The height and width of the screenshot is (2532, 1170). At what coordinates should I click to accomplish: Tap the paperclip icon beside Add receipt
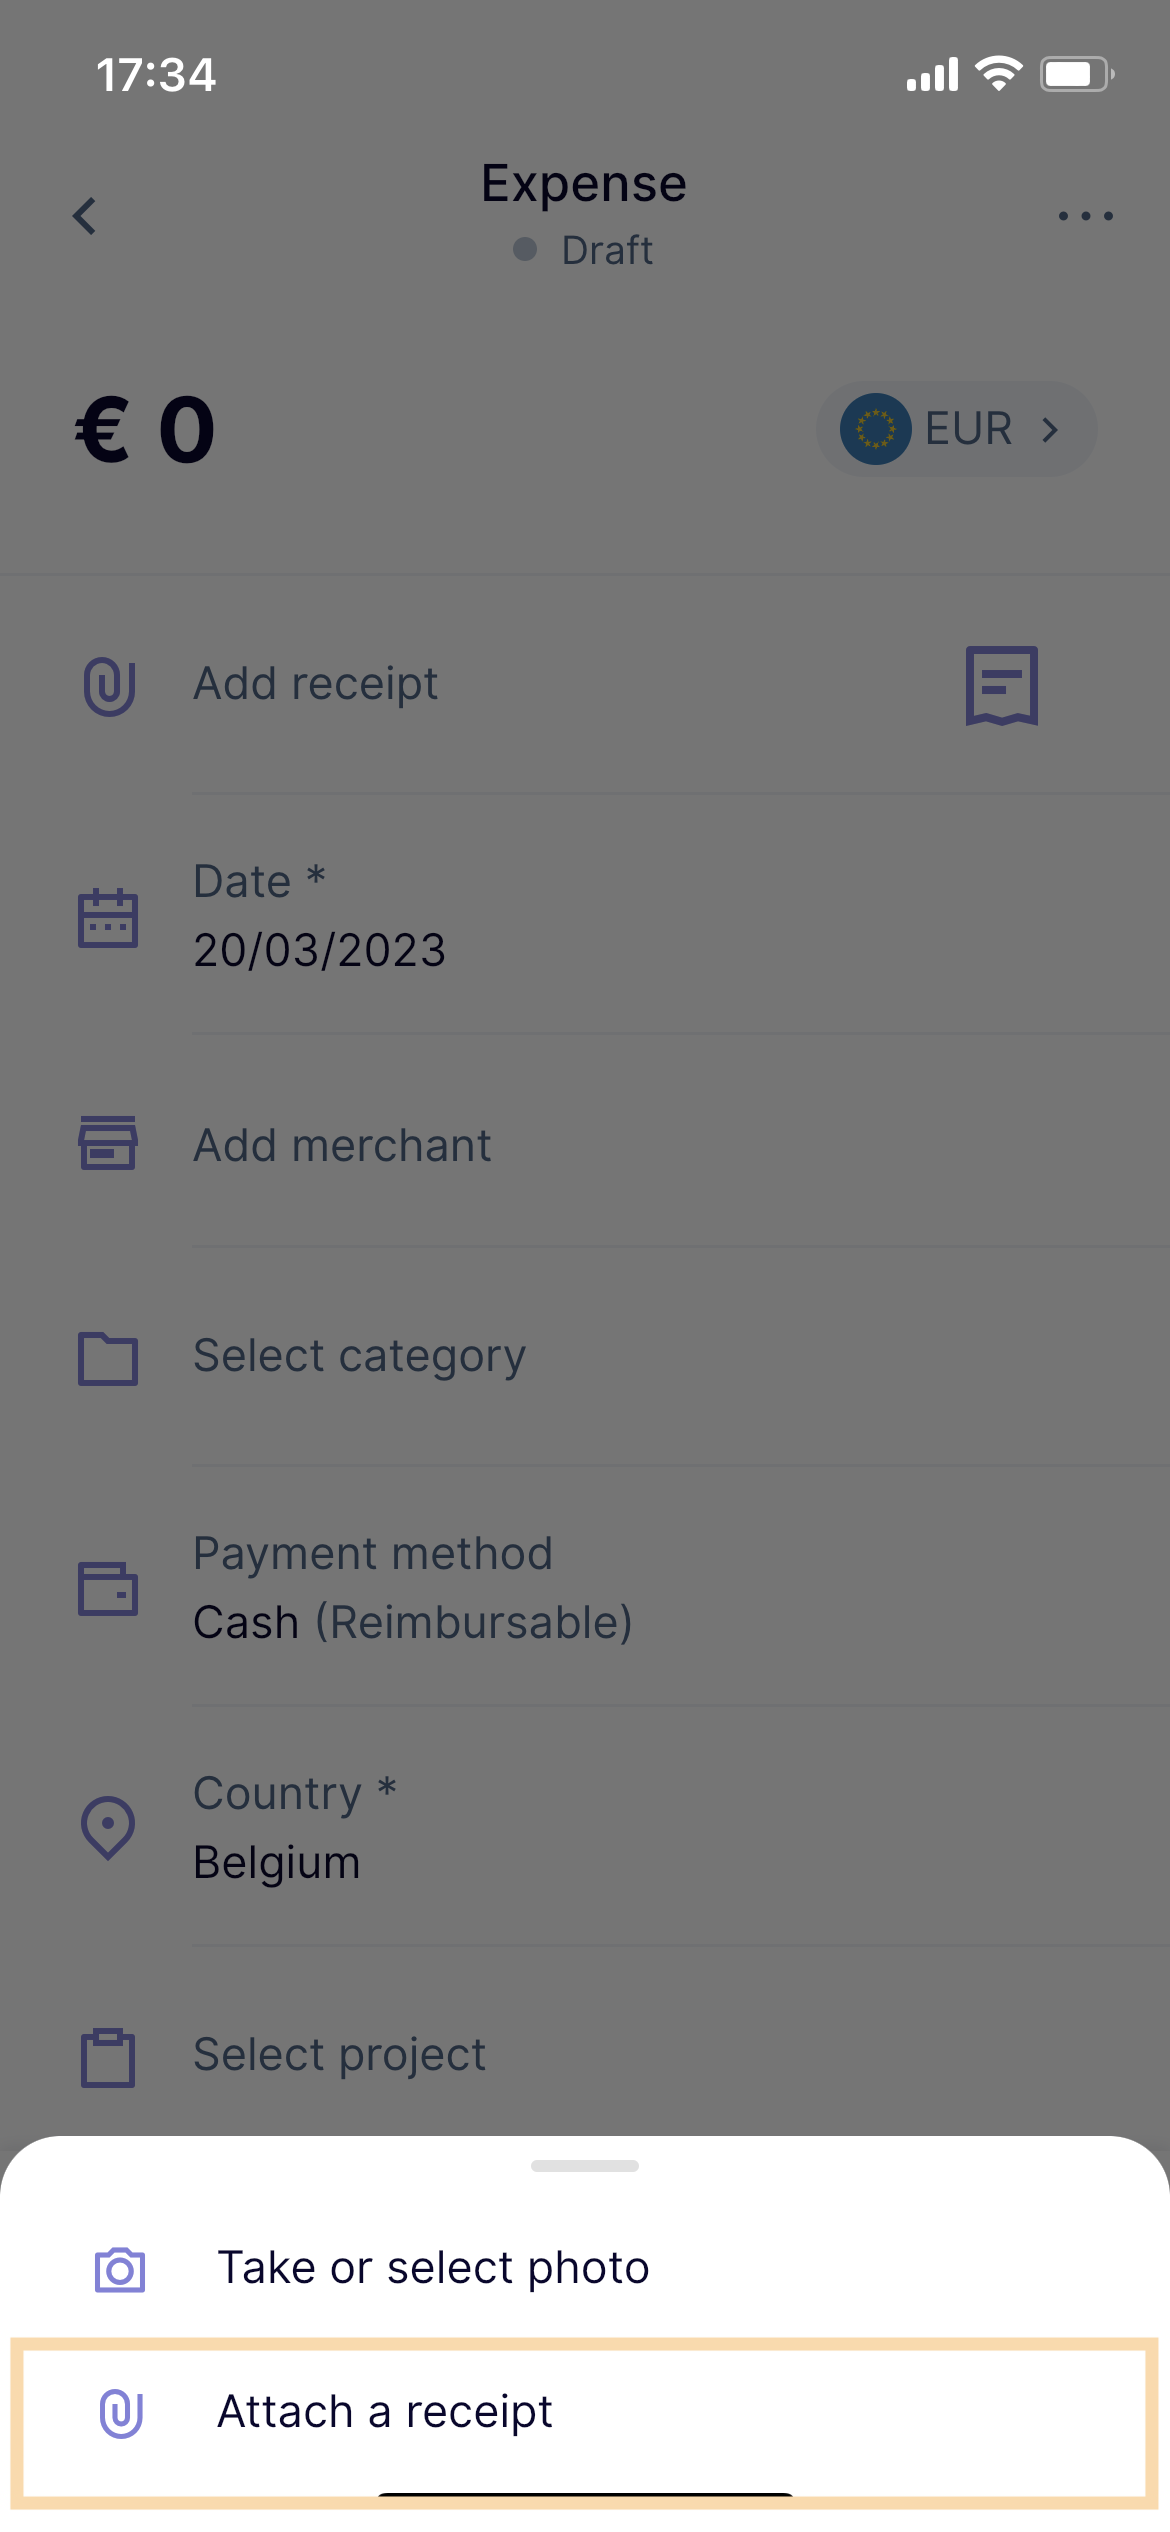[109, 686]
